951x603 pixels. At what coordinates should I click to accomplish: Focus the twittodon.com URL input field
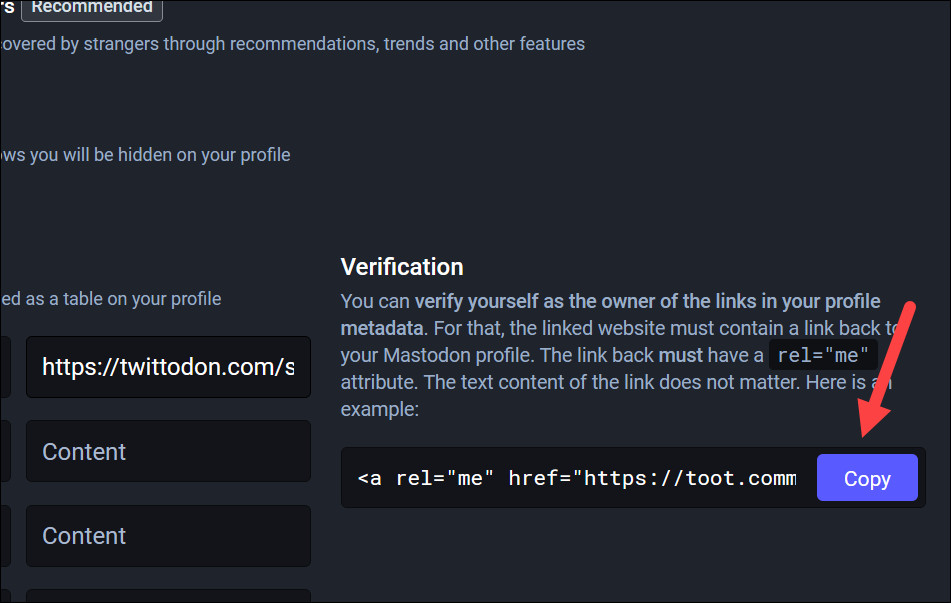pos(168,367)
